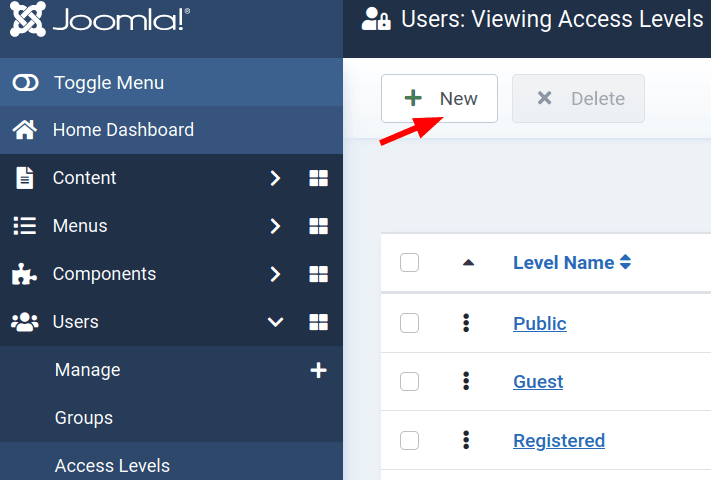Image resolution: width=711 pixels, height=480 pixels.
Task: Click plus icon next to Manage
Action: tap(318, 370)
